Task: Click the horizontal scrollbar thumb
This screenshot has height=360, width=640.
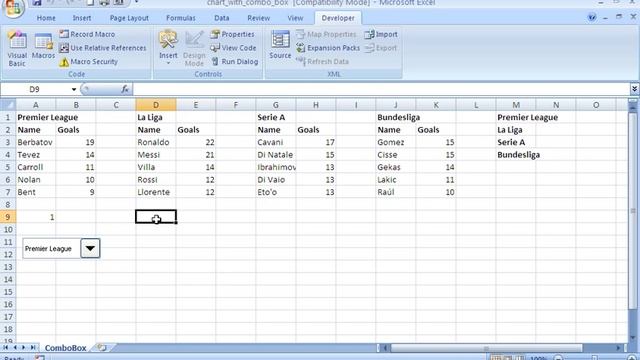Action: coord(486,348)
